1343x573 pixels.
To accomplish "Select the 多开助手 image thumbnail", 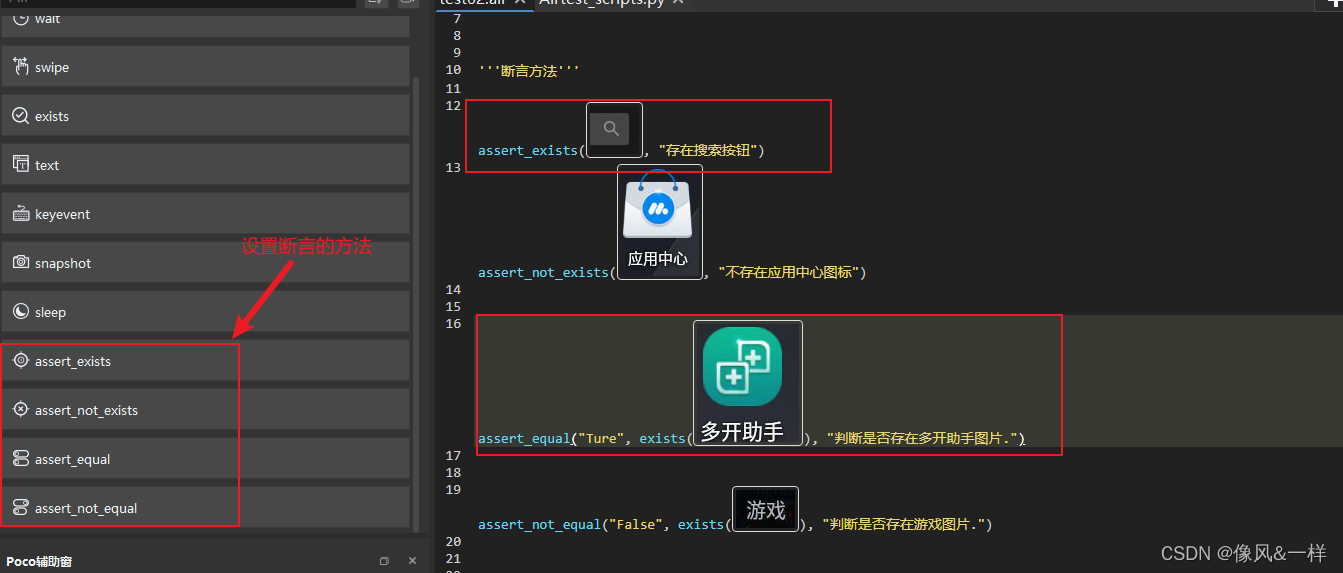I will click(x=748, y=383).
